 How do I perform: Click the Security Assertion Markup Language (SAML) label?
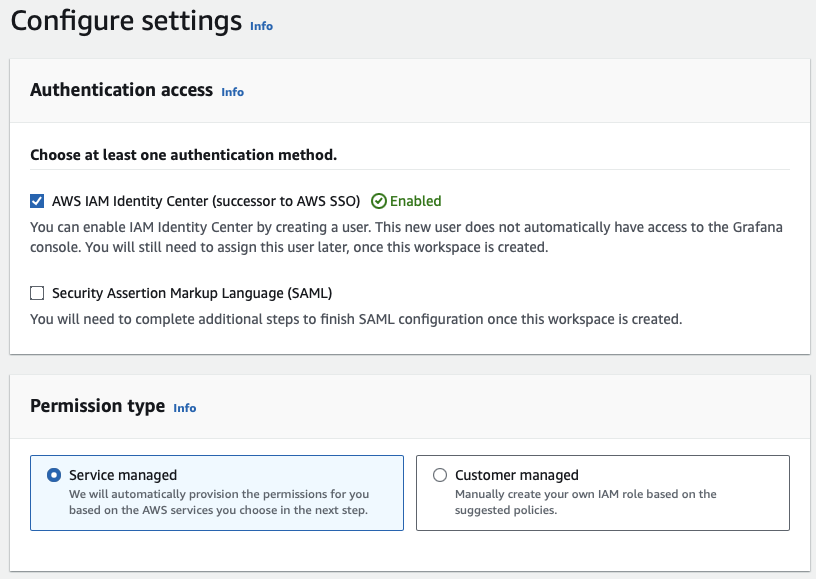pos(192,293)
